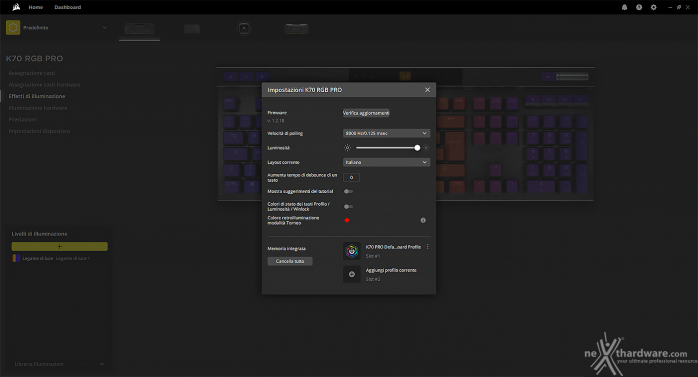
Task: Select the Legame di luce 1 layer row
Action: coord(60,258)
